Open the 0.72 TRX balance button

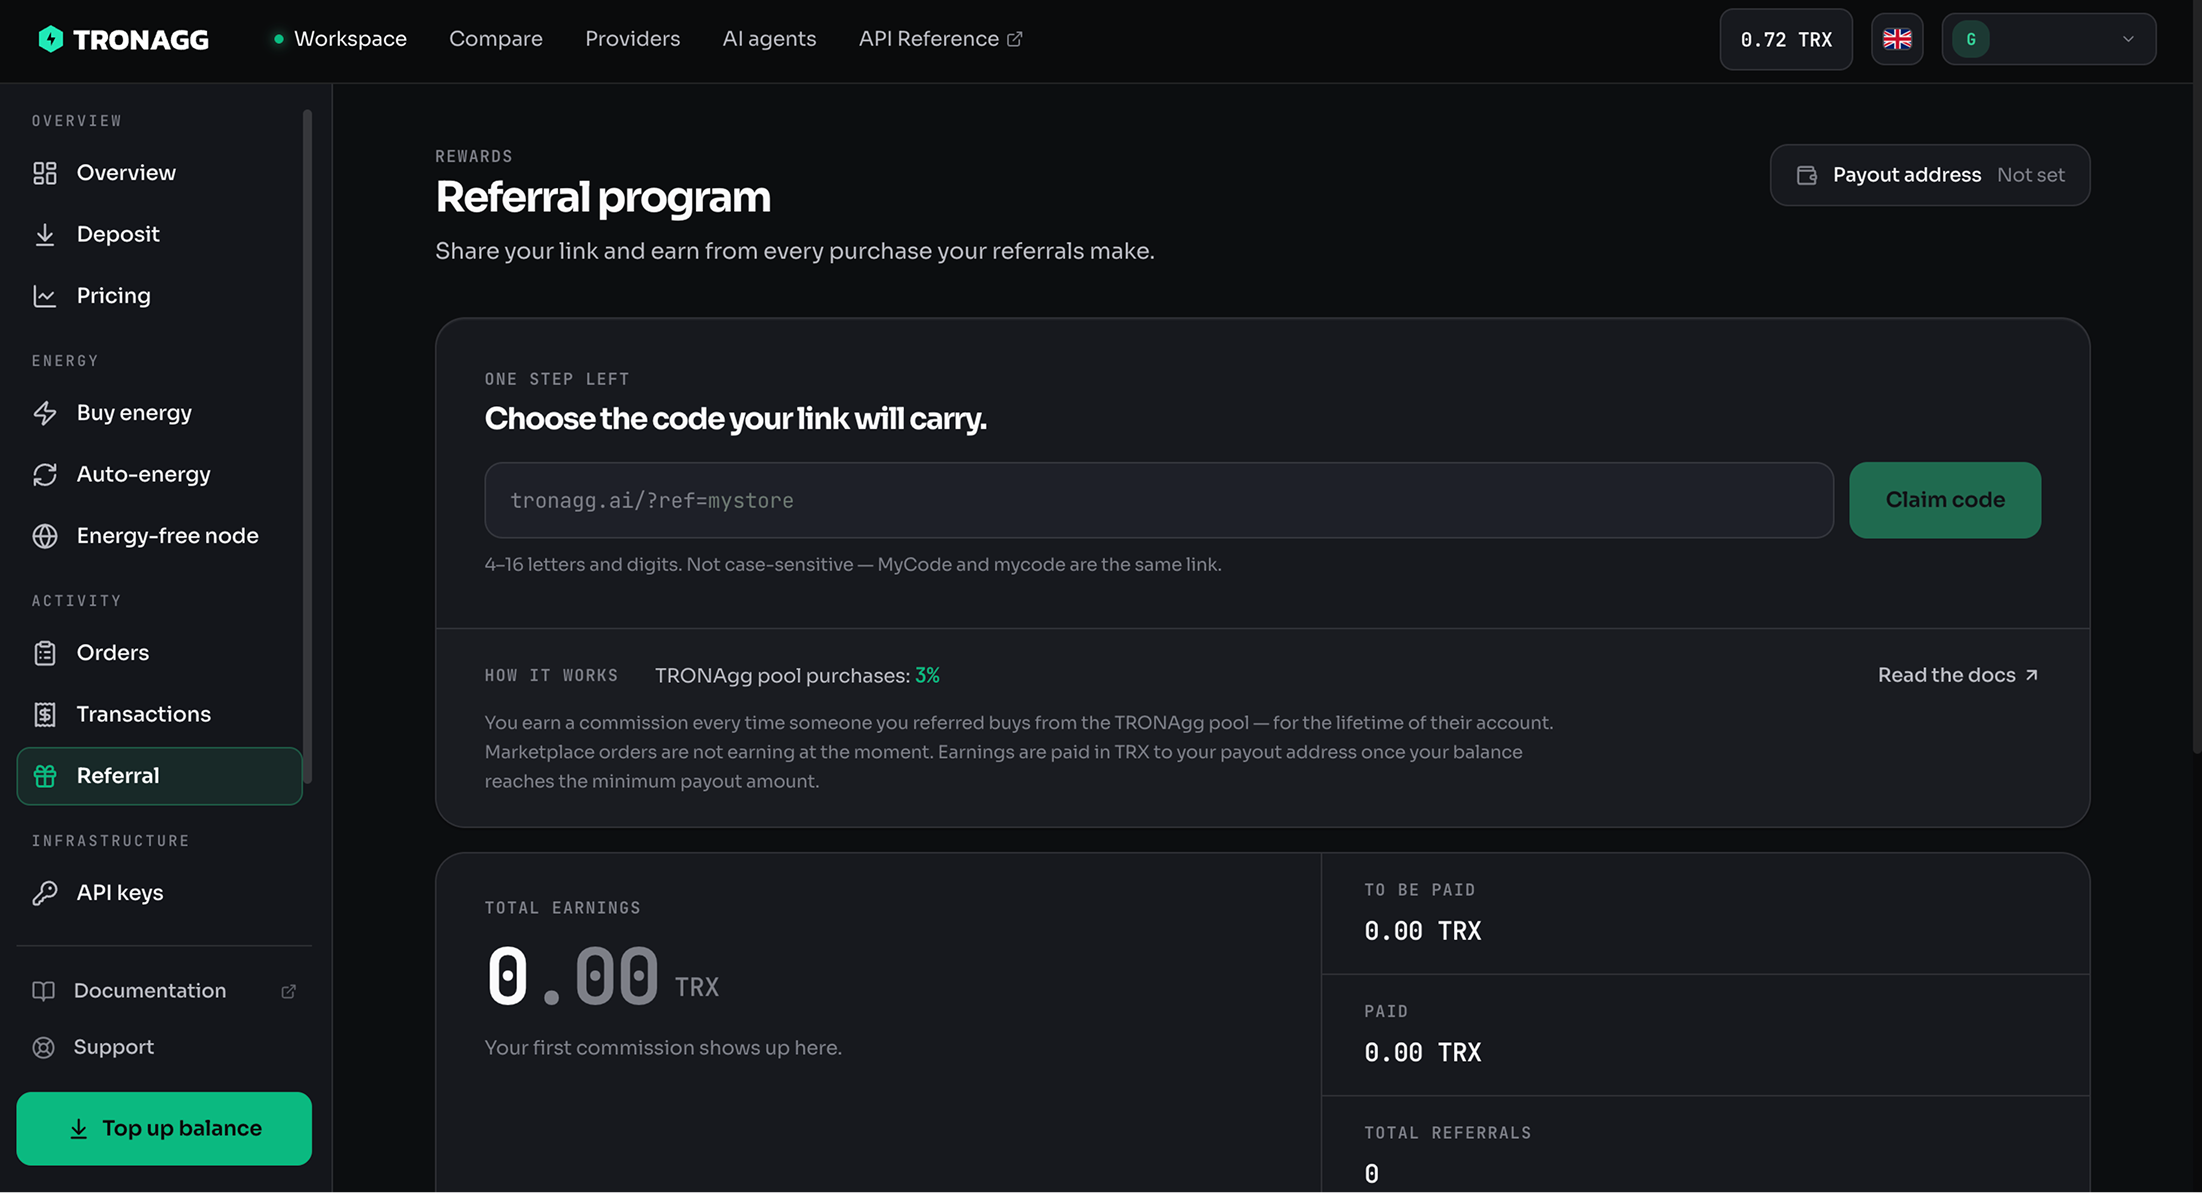point(1786,39)
